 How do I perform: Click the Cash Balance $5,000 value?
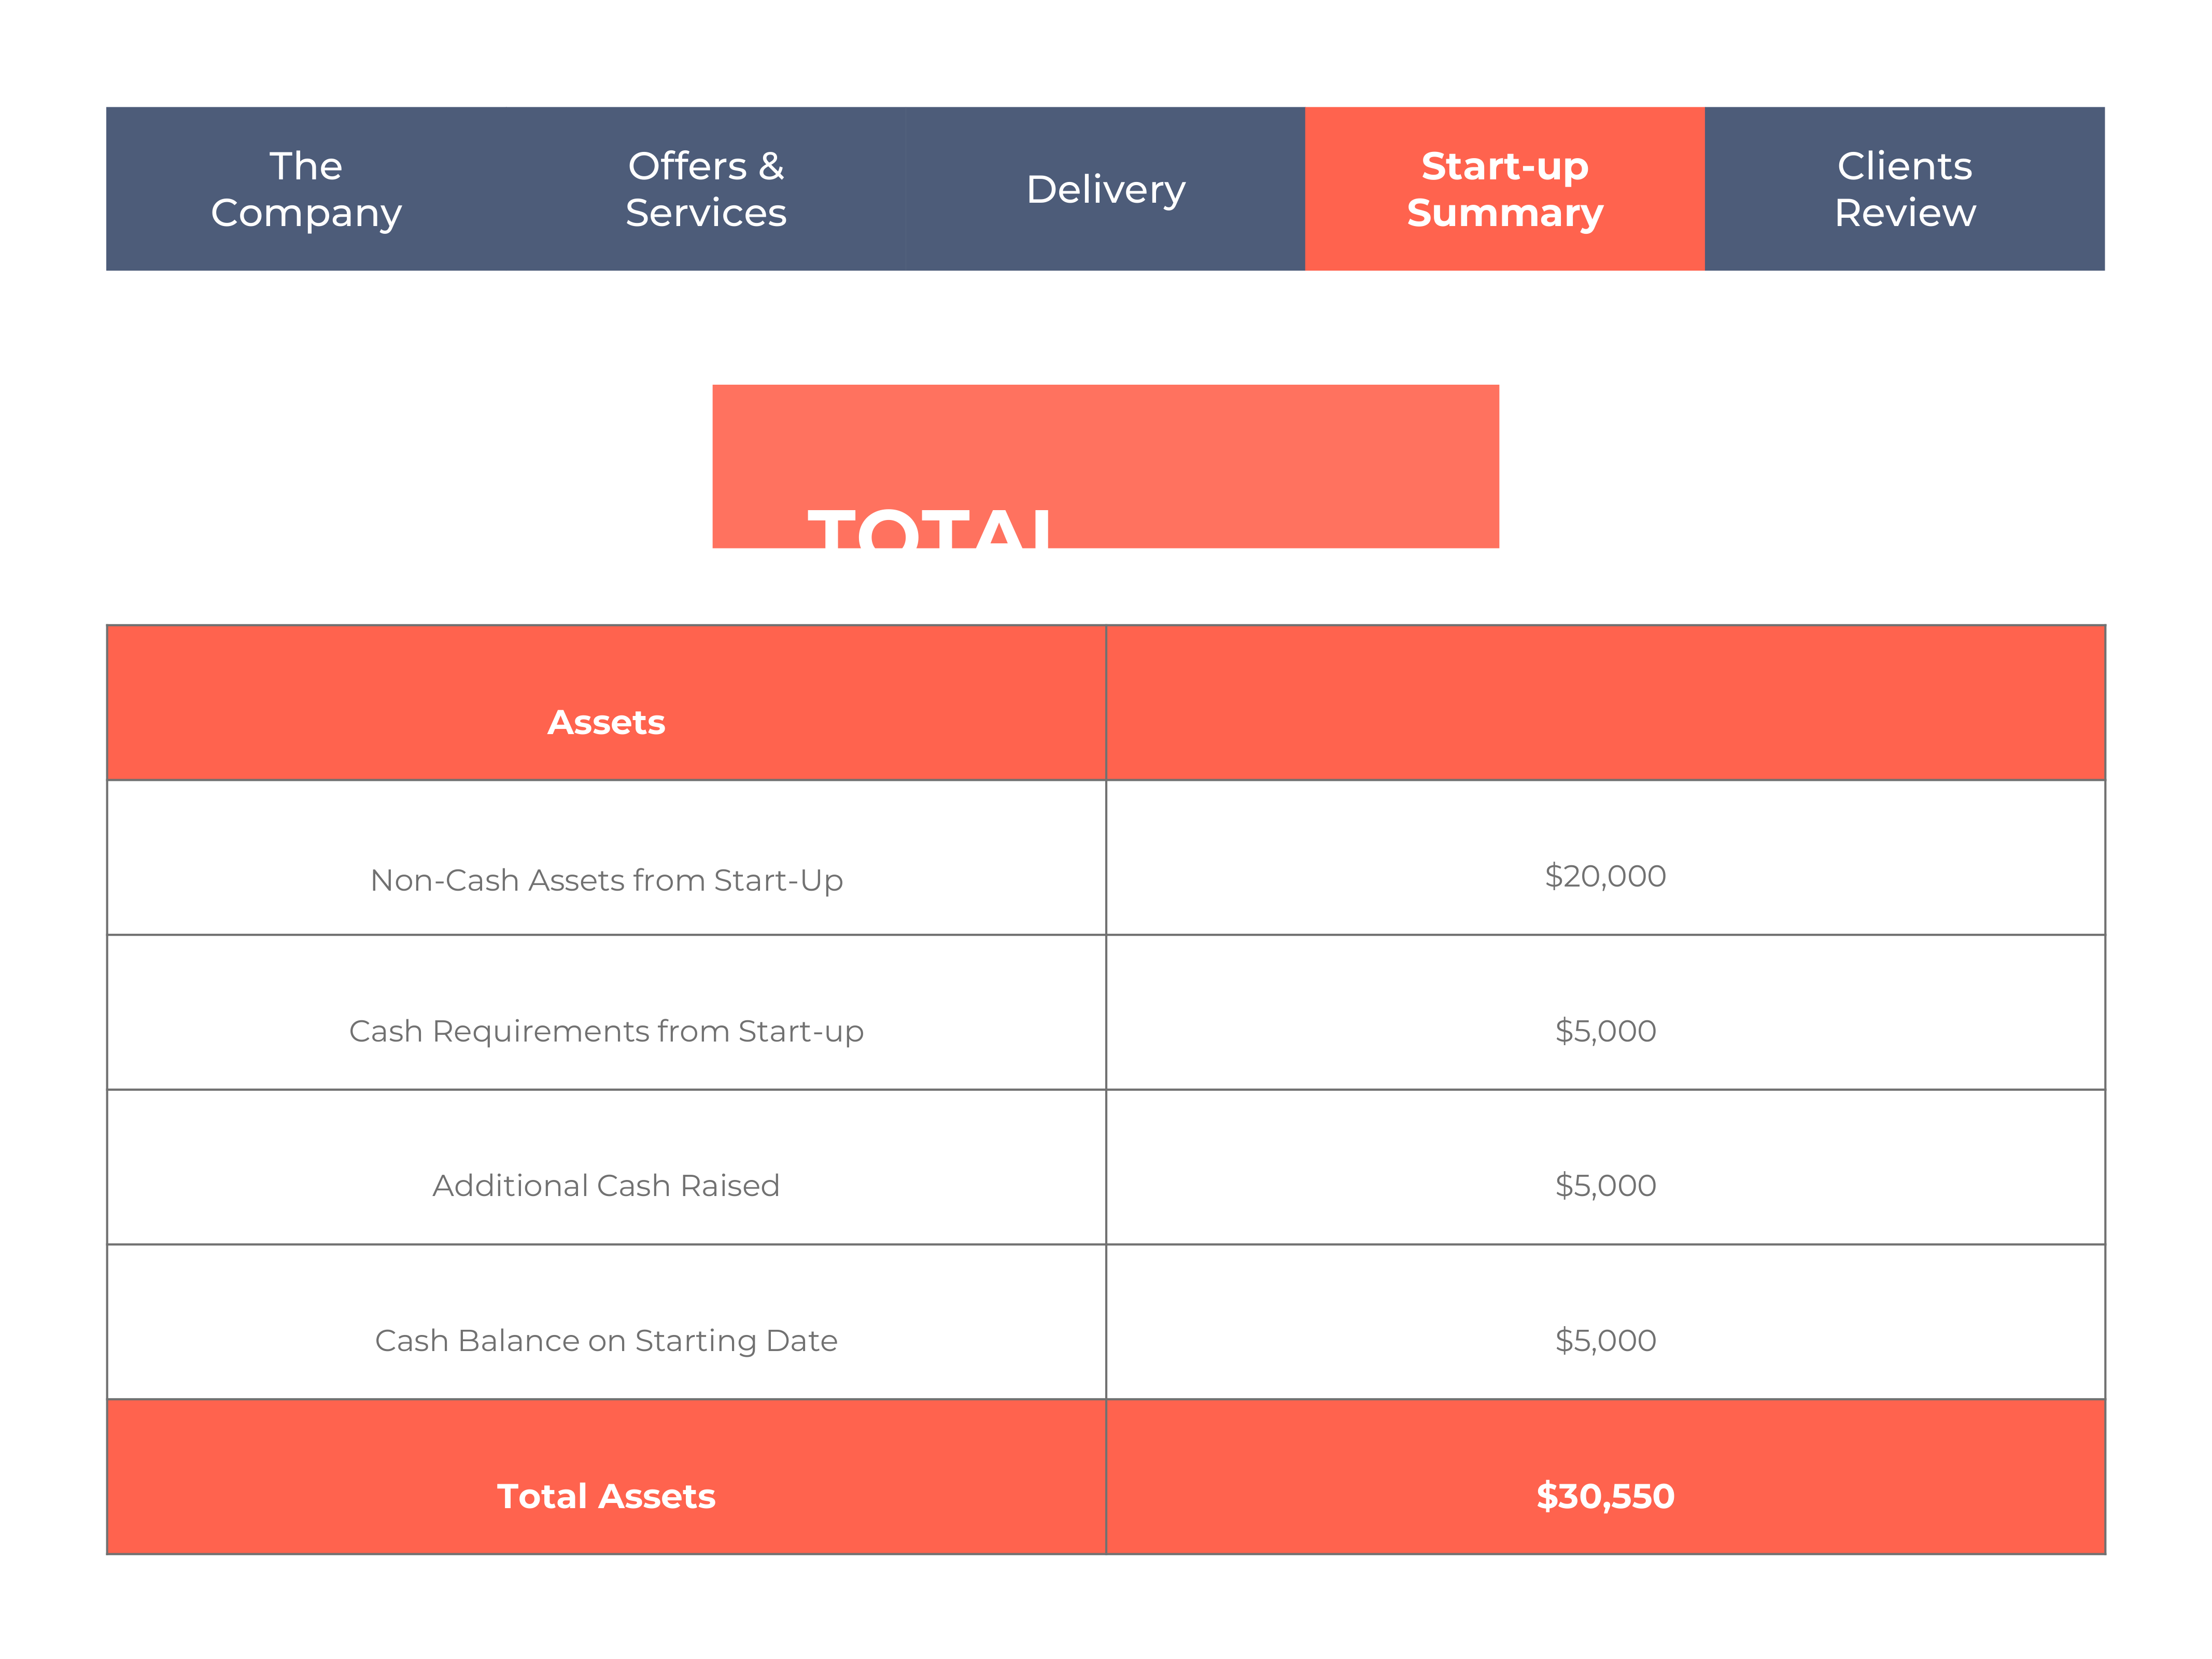pyautogui.click(x=1606, y=1341)
